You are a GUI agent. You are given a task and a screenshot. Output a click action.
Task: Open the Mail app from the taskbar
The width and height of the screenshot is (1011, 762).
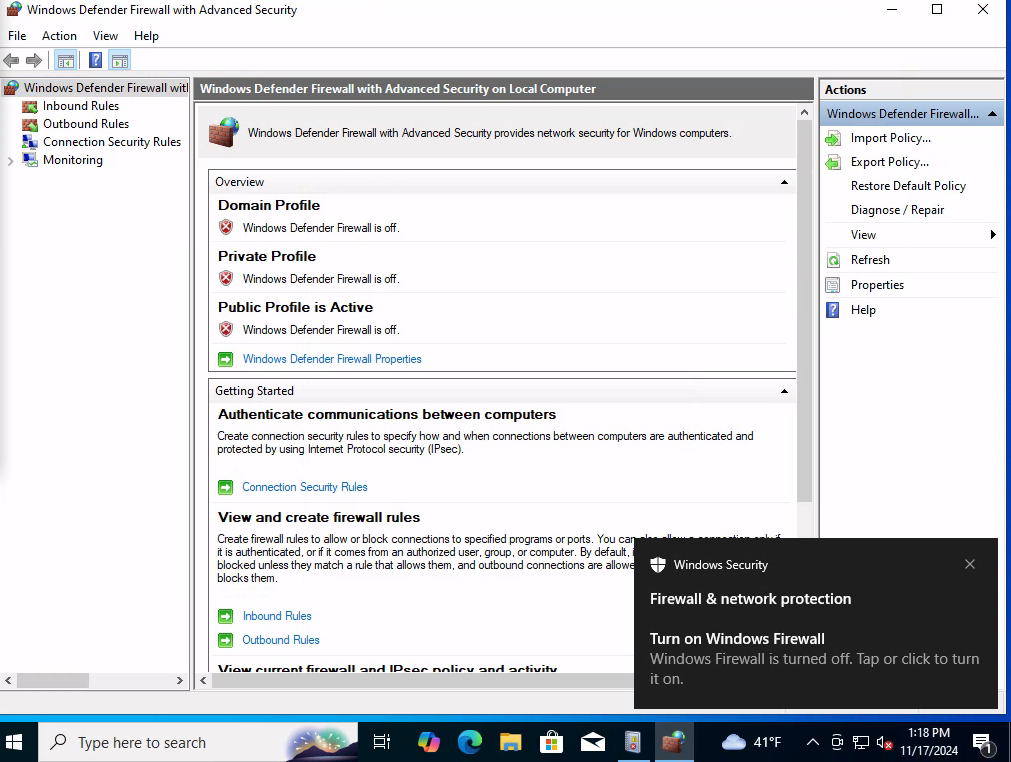pyautogui.click(x=593, y=743)
